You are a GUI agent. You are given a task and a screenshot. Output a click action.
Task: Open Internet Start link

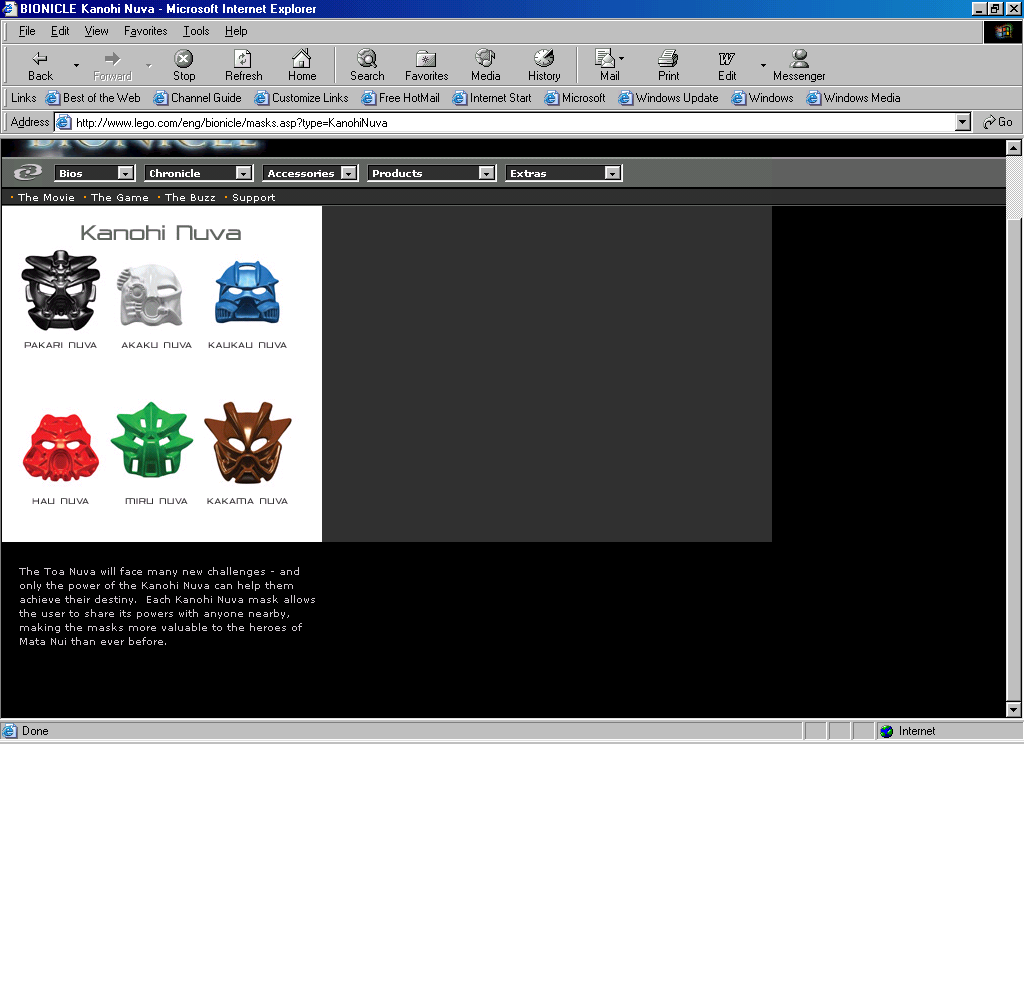pos(492,98)
